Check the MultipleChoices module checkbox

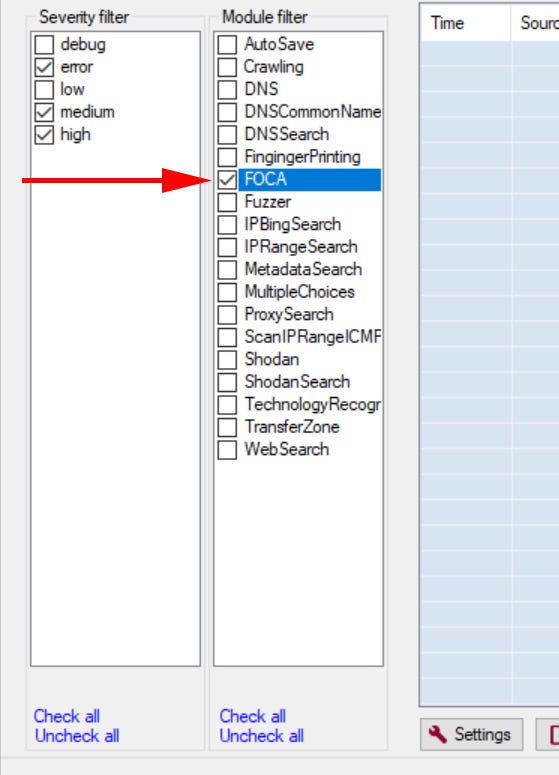(227, 292)
